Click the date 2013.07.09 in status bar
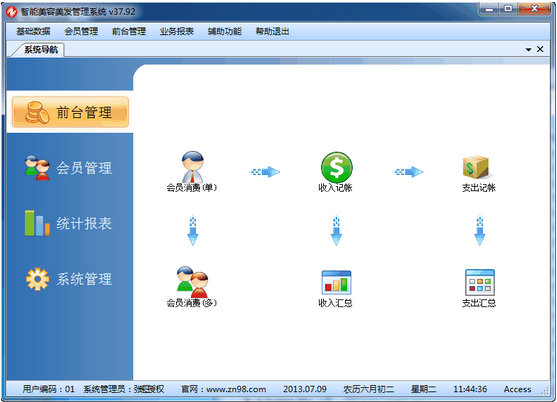Image resolution: width=557 pixels, height=402 pixels. coord(304,389)
